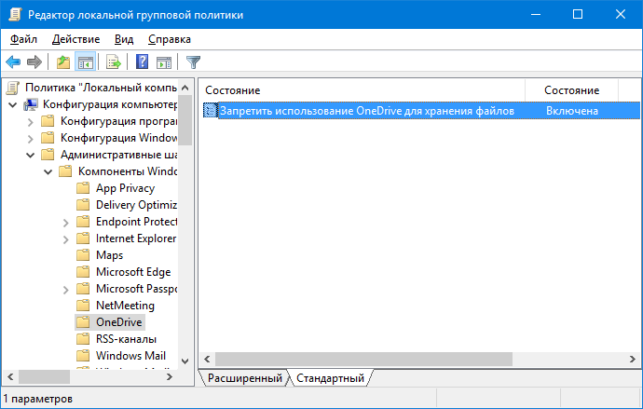
Task: Select the Microsoft Edge folder
Action: 133,272
